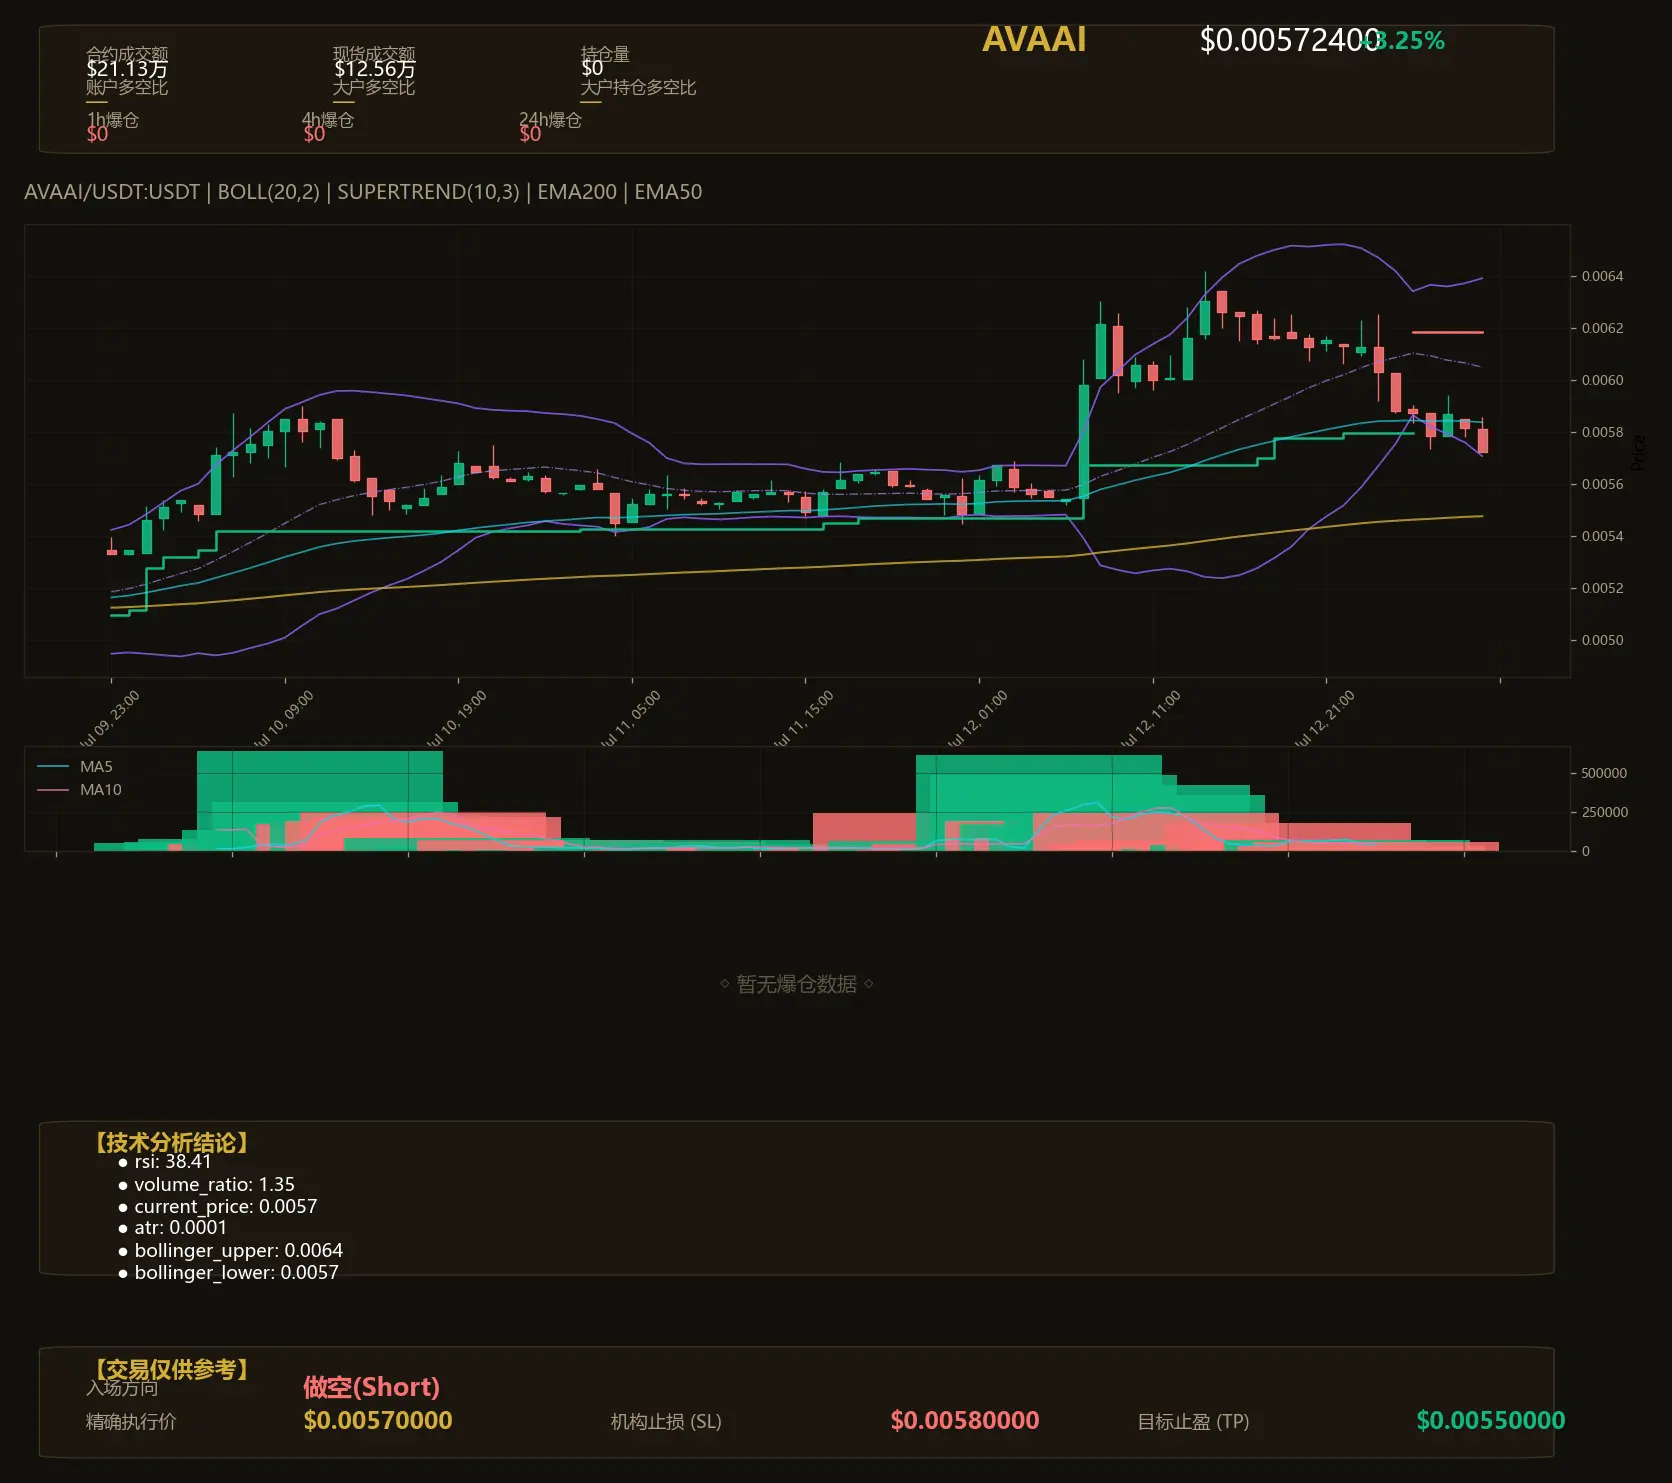Select the atr: 0.0001 line

point(172,1228)
